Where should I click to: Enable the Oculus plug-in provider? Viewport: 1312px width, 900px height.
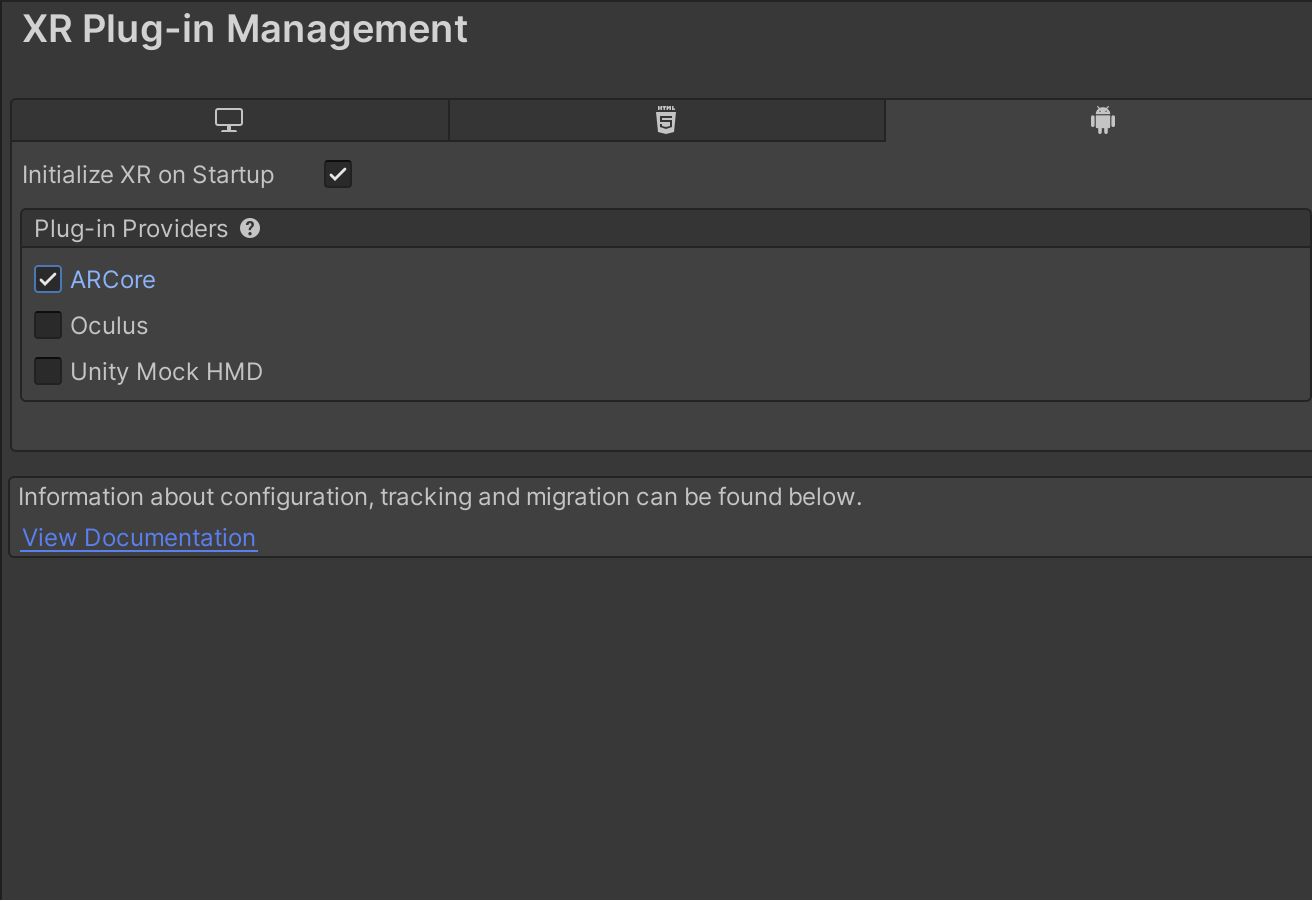(48, 325)
